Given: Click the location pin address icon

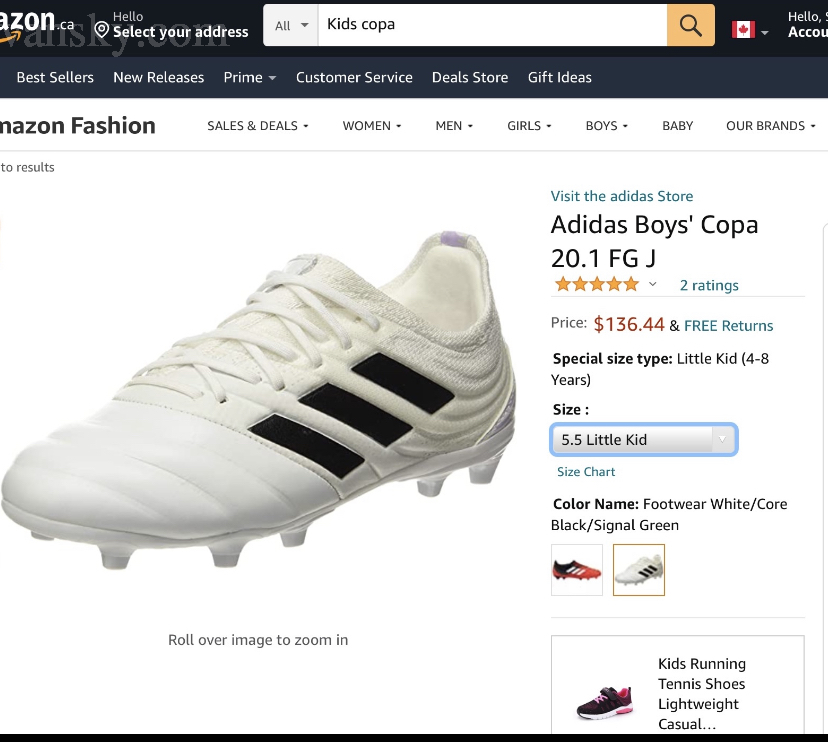Looking at the screenshot, I should coord(101,29).
